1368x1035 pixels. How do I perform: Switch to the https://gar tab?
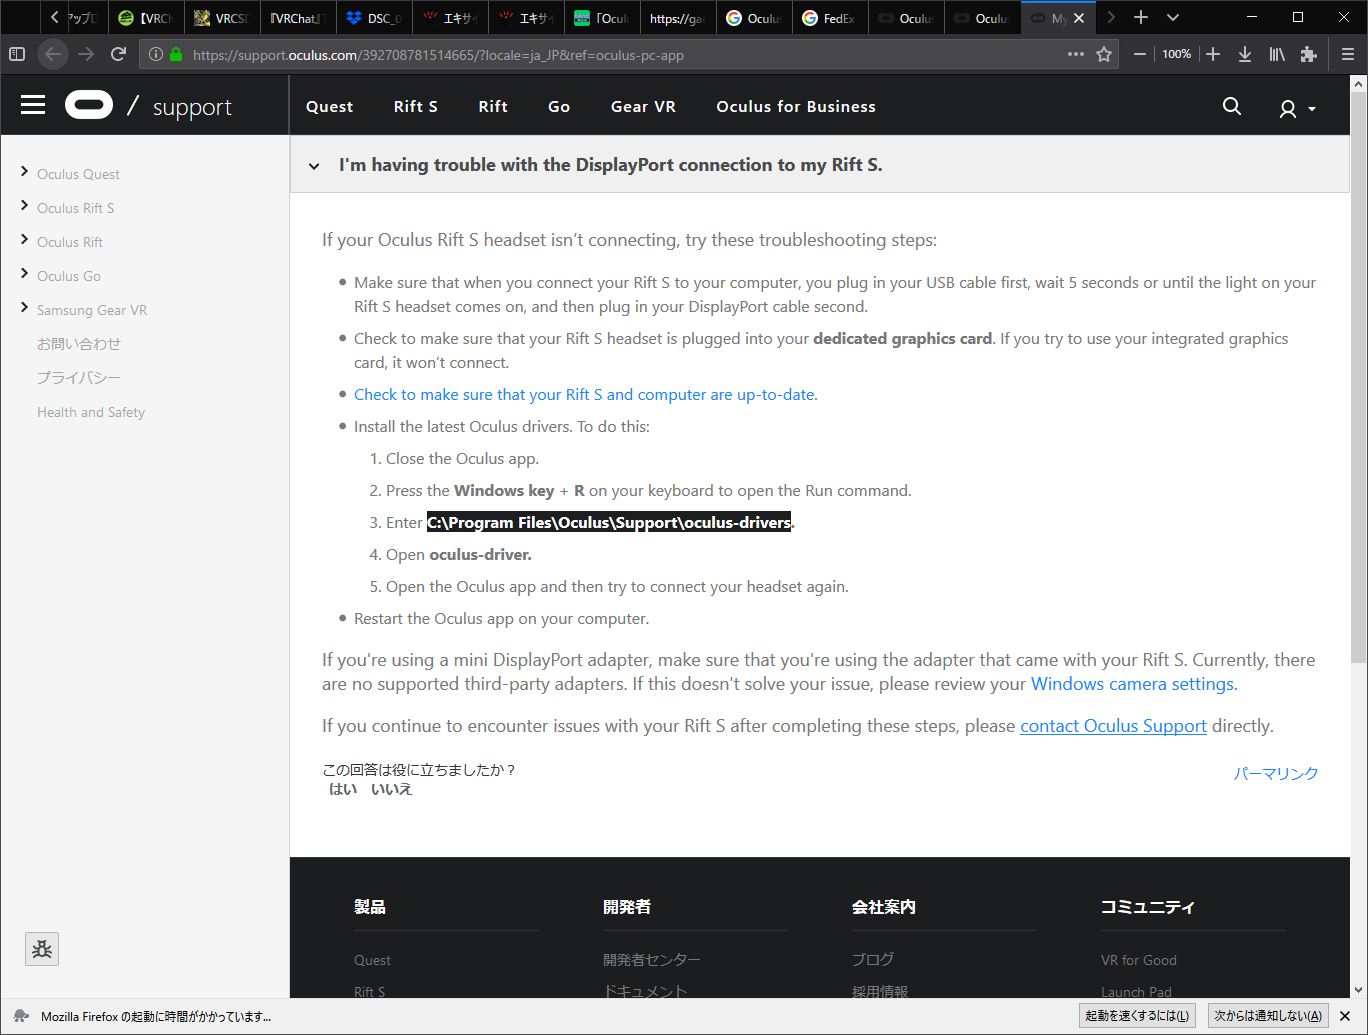tap(678, 18)
